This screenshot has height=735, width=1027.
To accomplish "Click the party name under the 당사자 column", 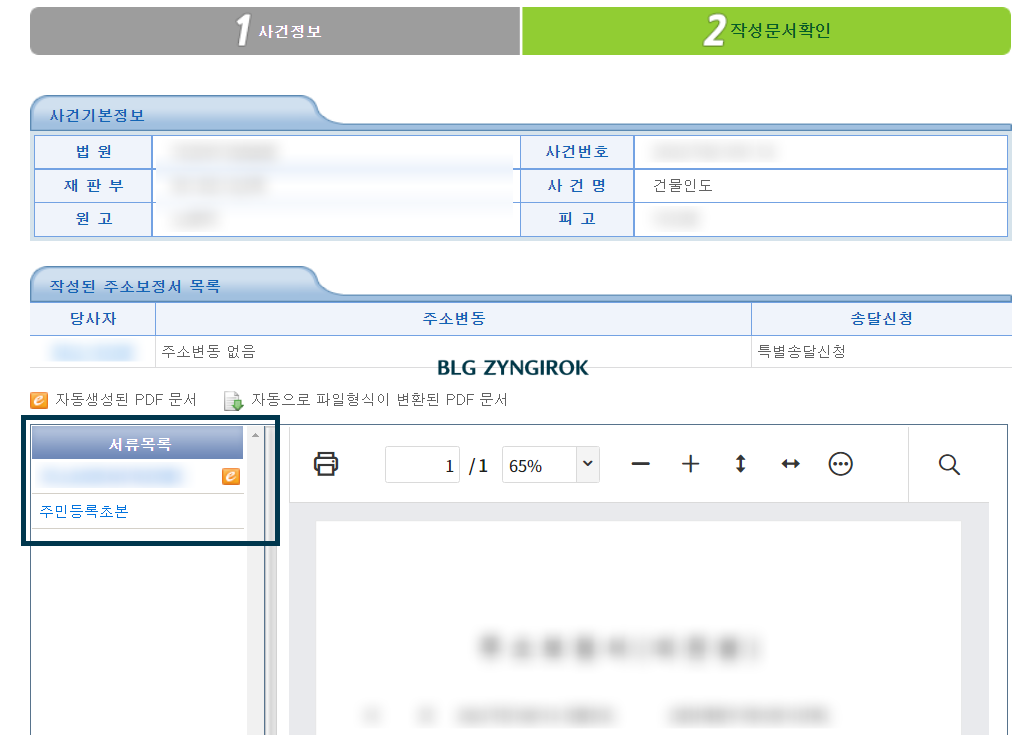I will [x=93, y=351].
